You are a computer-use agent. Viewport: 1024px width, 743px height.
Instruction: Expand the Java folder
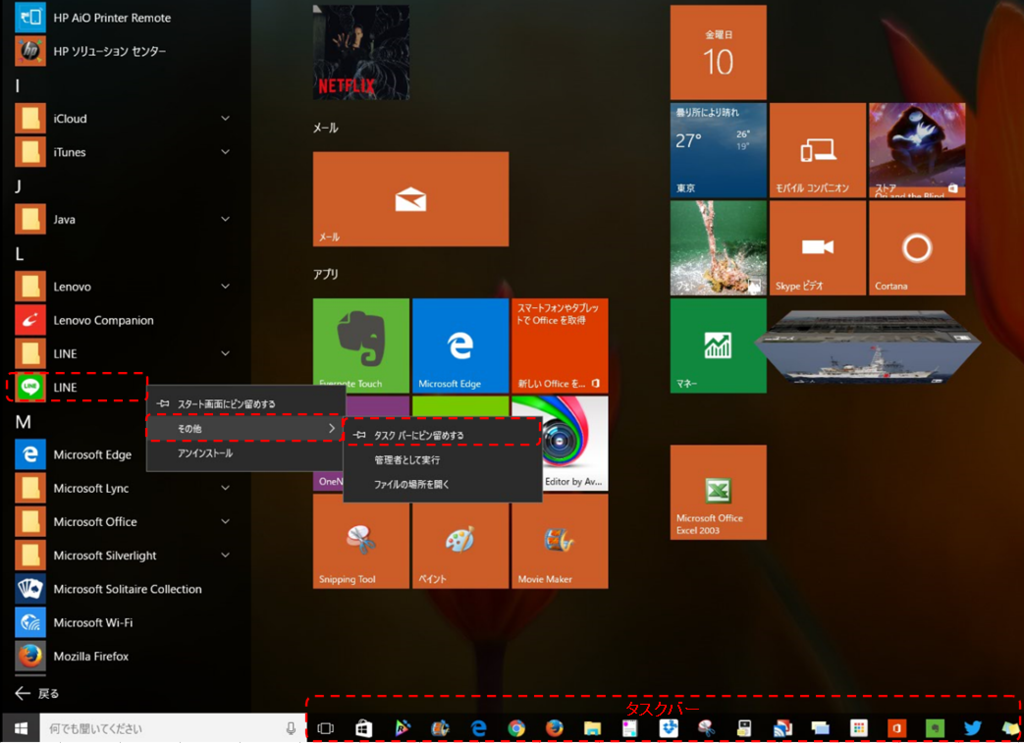(x=225, y=219)
